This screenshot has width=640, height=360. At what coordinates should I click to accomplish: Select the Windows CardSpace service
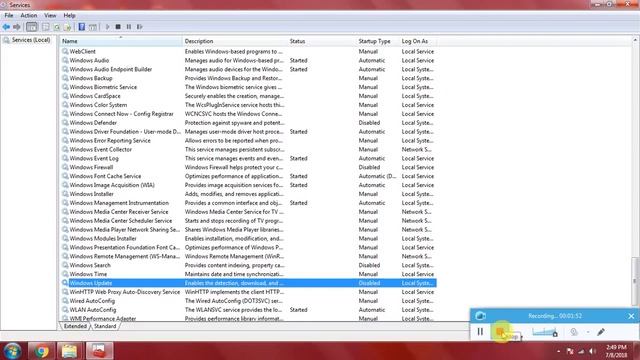(249, 96)
